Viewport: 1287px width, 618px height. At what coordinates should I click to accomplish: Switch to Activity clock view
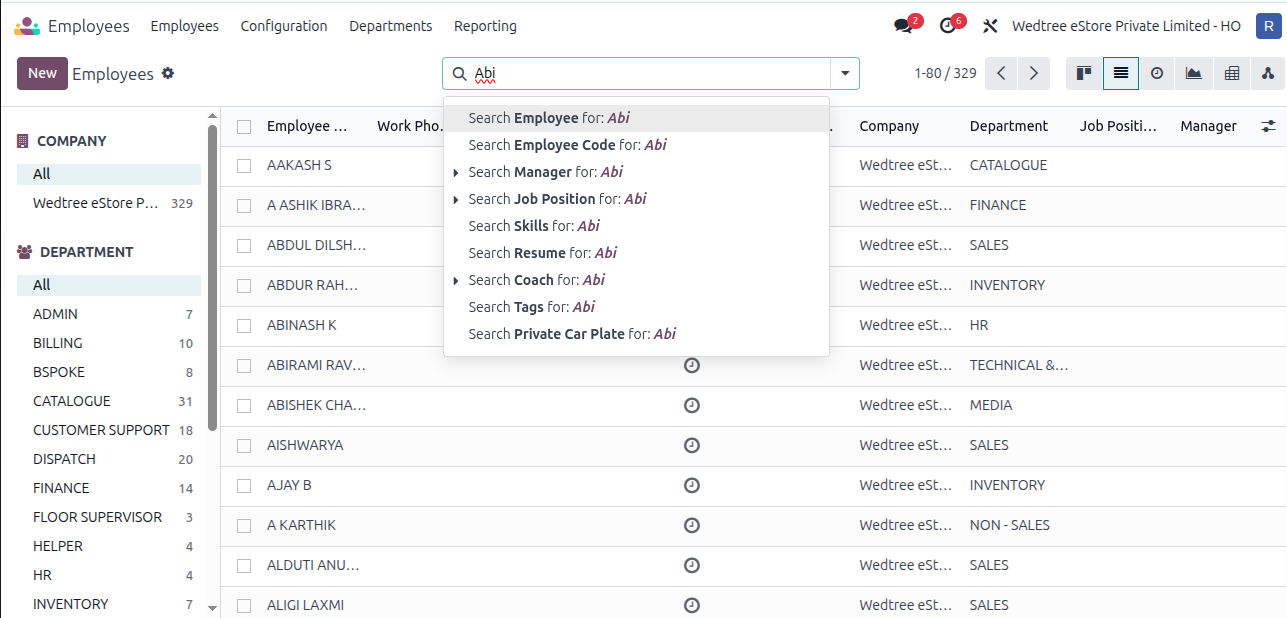(1157, 73)
